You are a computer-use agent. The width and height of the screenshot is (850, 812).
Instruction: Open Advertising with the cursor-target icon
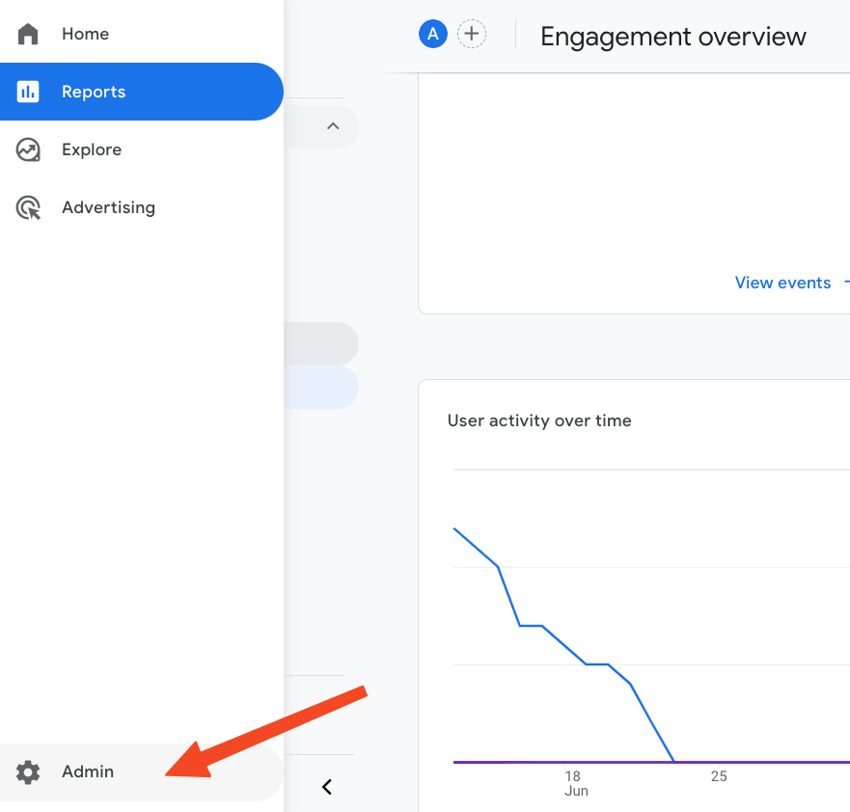[28, 207]
